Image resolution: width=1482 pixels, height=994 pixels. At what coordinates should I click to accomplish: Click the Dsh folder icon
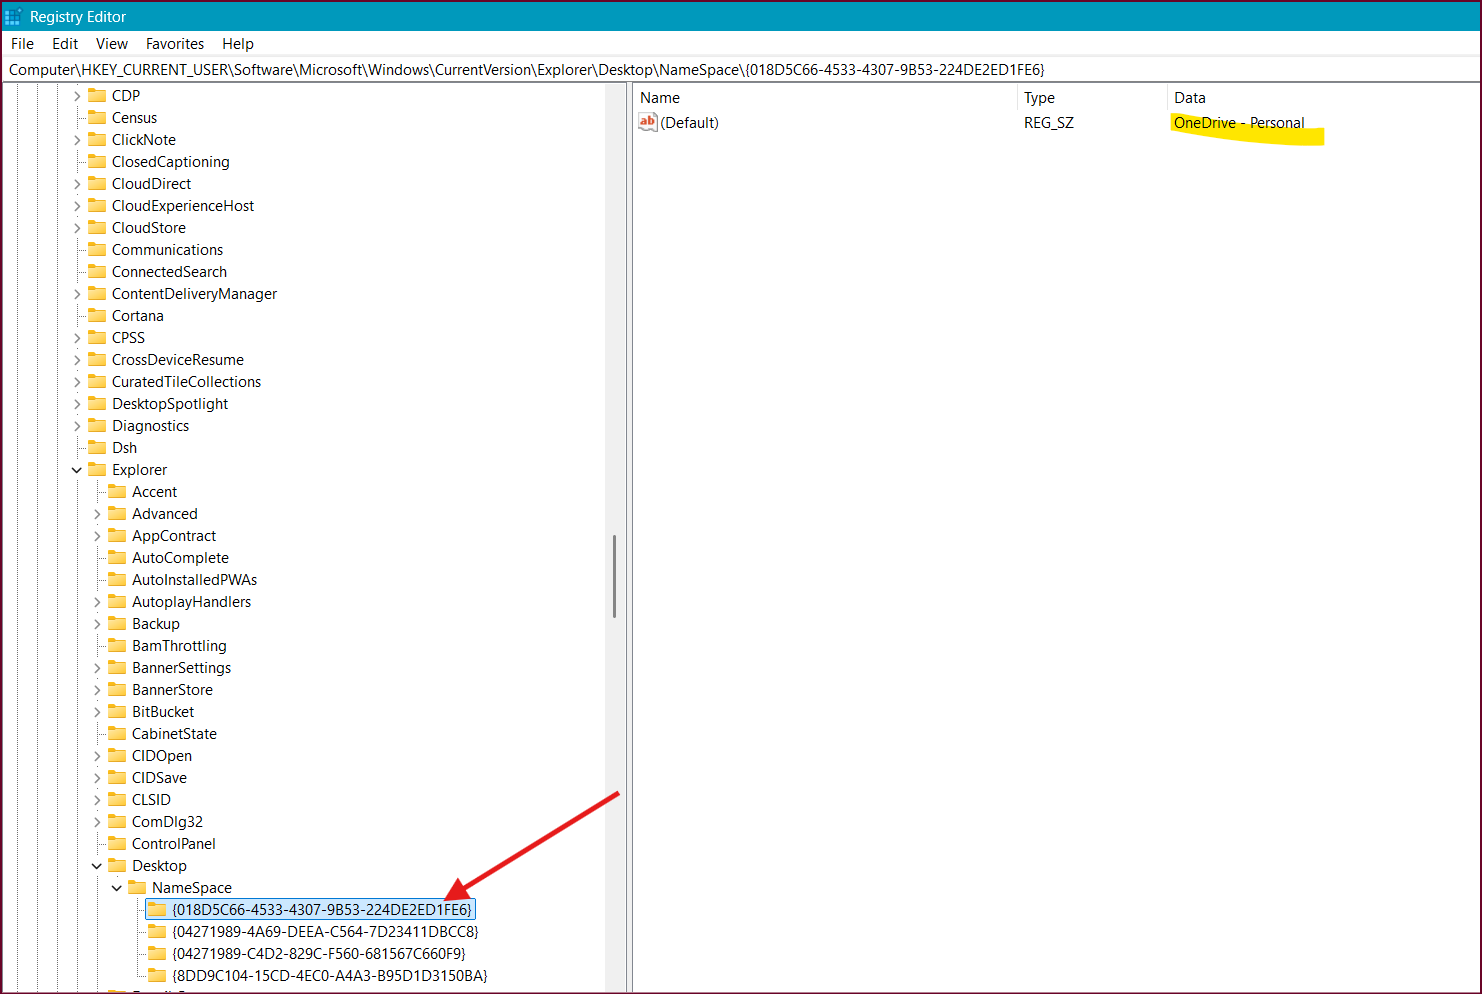coord(97,448)
